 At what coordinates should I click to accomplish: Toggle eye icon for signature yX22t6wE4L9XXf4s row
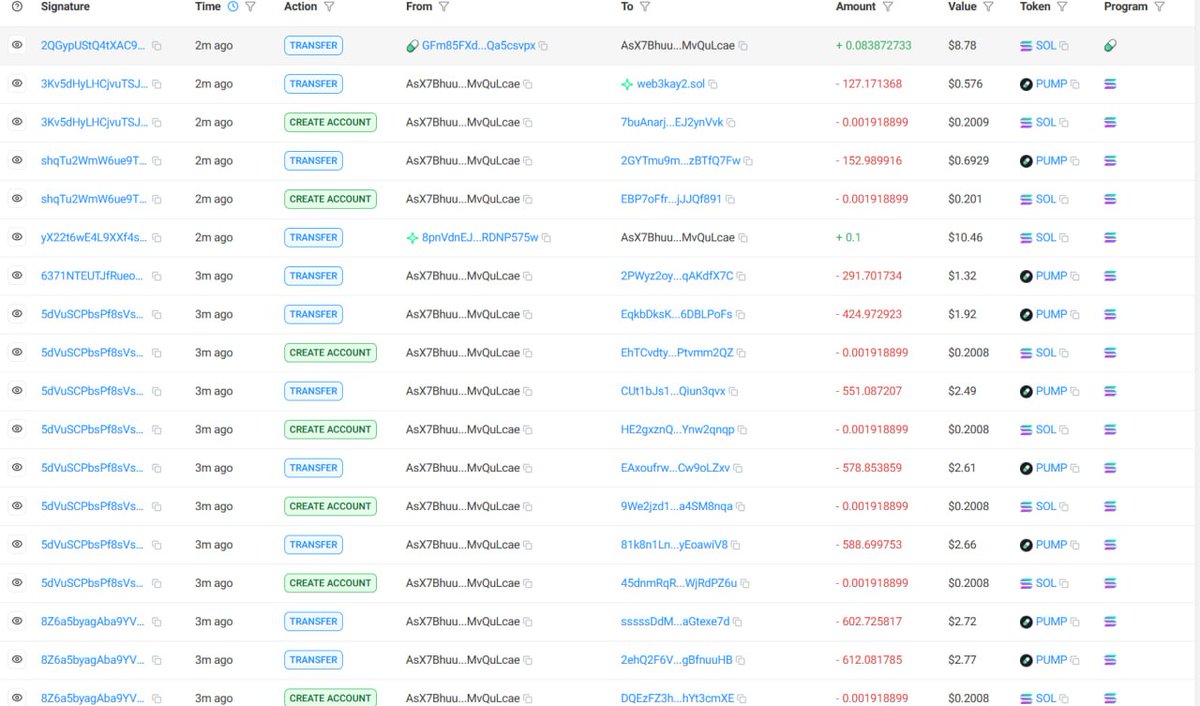pyautogui.click(x=17, y=237)
